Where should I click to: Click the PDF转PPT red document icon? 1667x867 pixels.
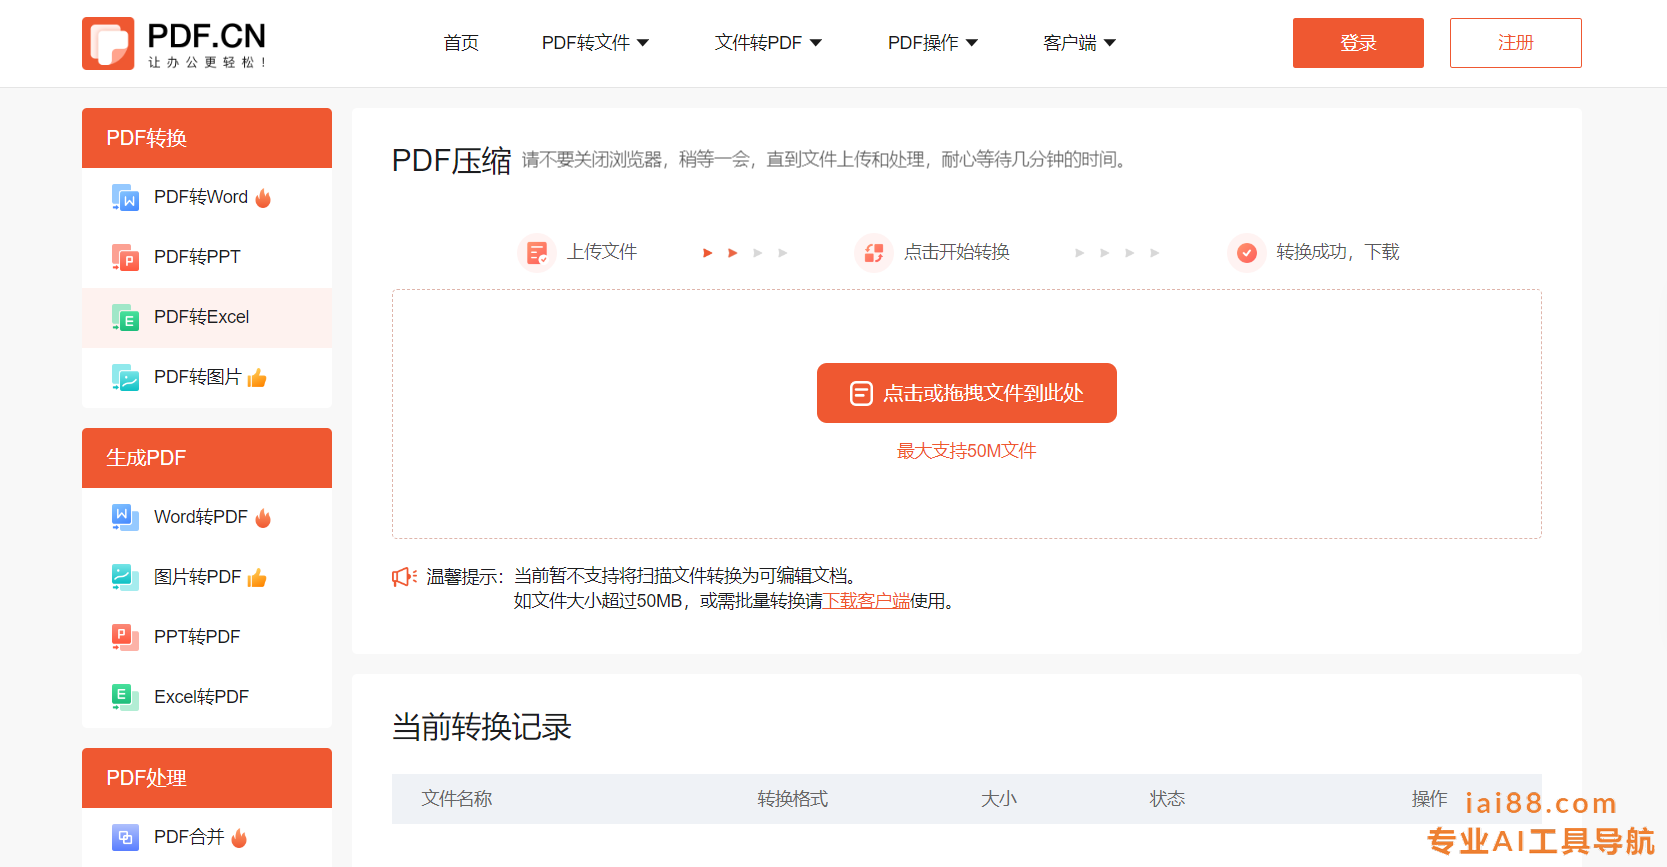(125, 258)
